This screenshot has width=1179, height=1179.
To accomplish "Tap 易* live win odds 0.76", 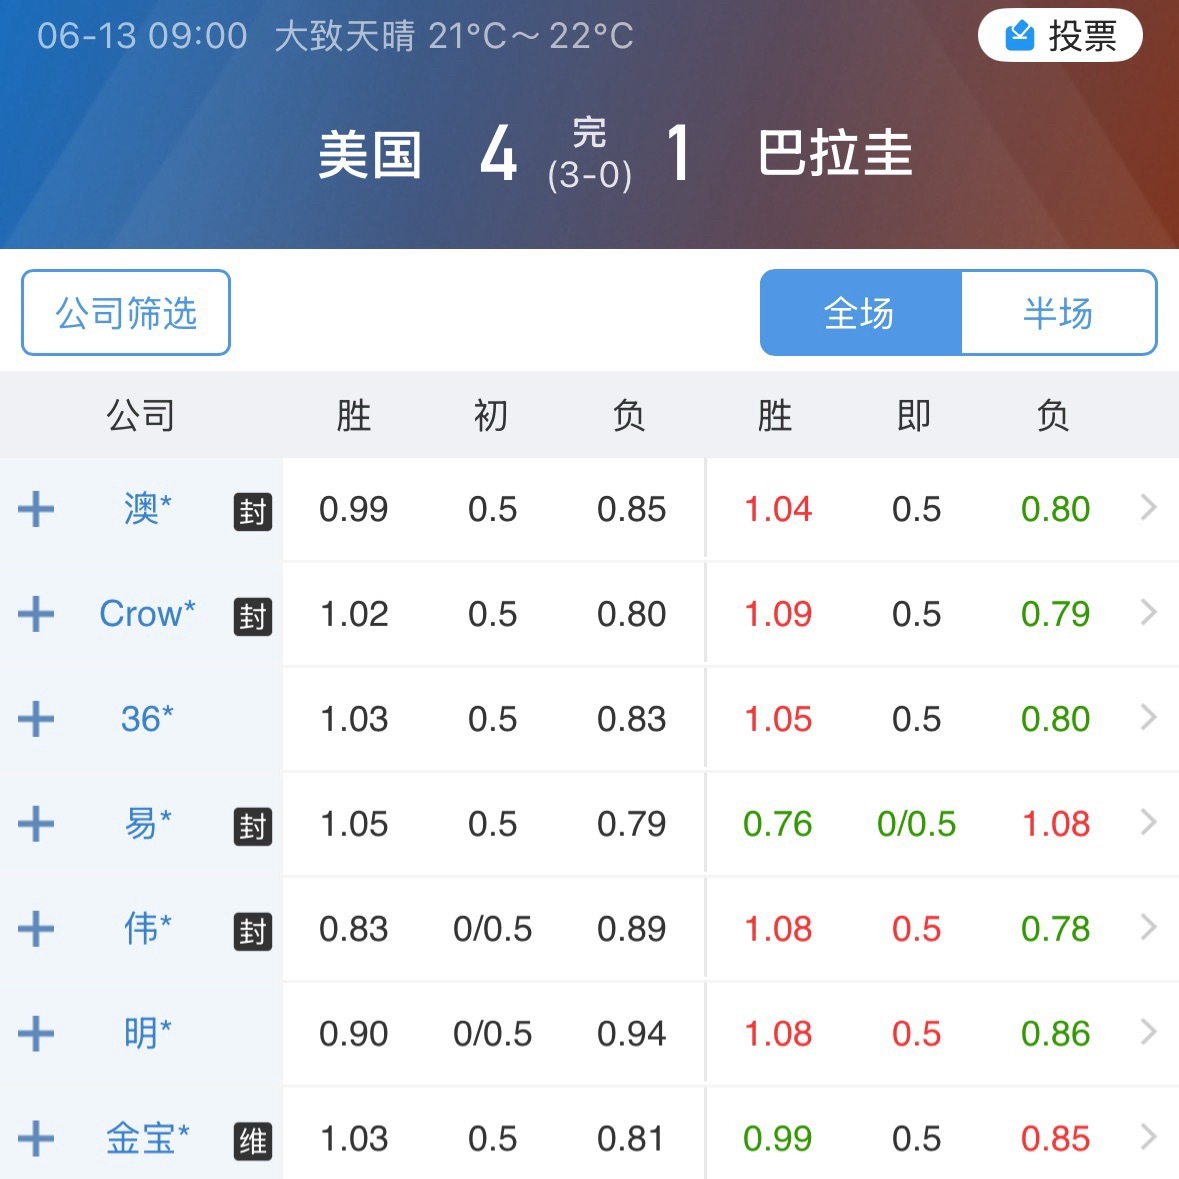I will (x=777, y=823).
